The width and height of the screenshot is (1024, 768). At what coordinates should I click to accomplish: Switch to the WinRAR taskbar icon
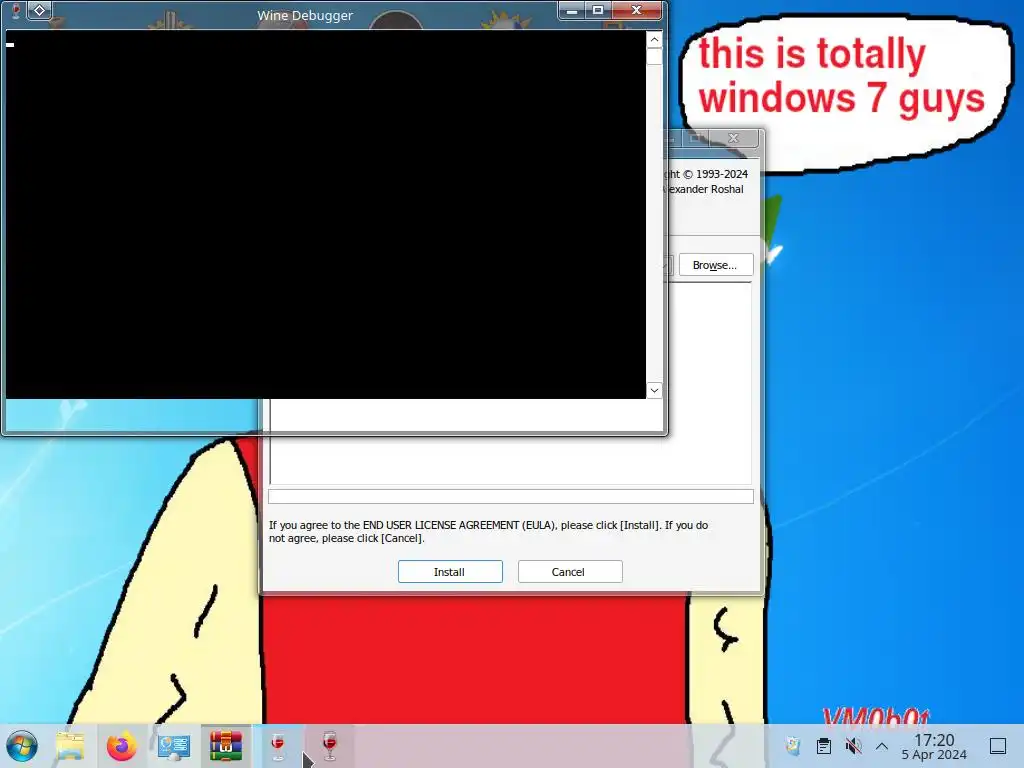coord(226,746)
